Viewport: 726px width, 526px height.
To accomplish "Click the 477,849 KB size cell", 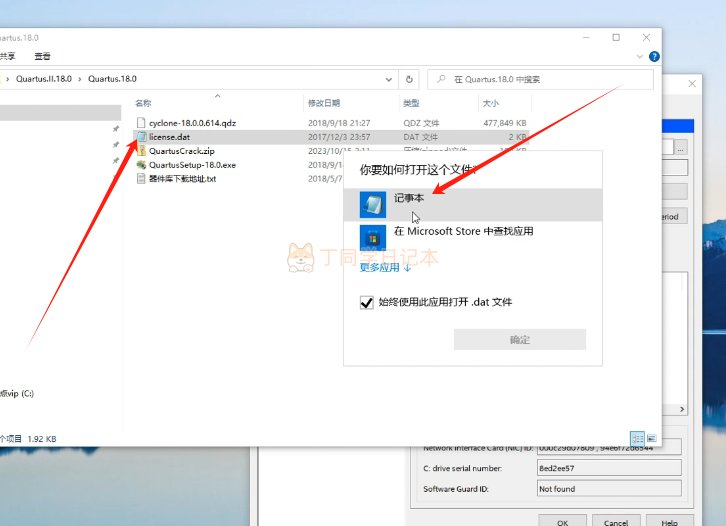I will [505, 123].
